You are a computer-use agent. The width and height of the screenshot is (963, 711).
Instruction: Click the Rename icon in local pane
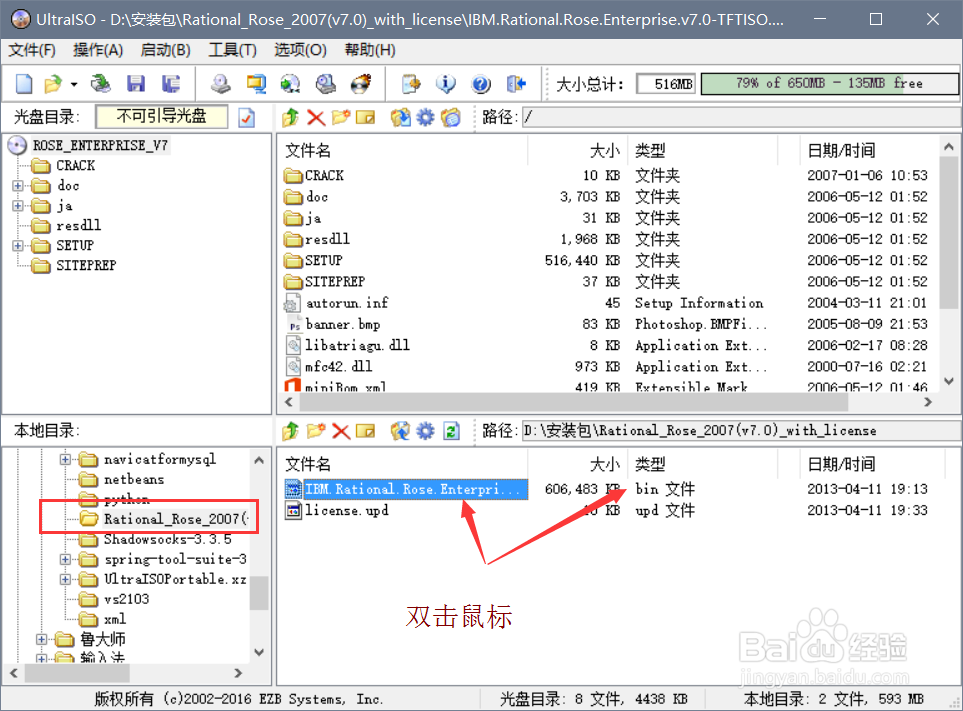pyautogui.click(x=365, y=431)
